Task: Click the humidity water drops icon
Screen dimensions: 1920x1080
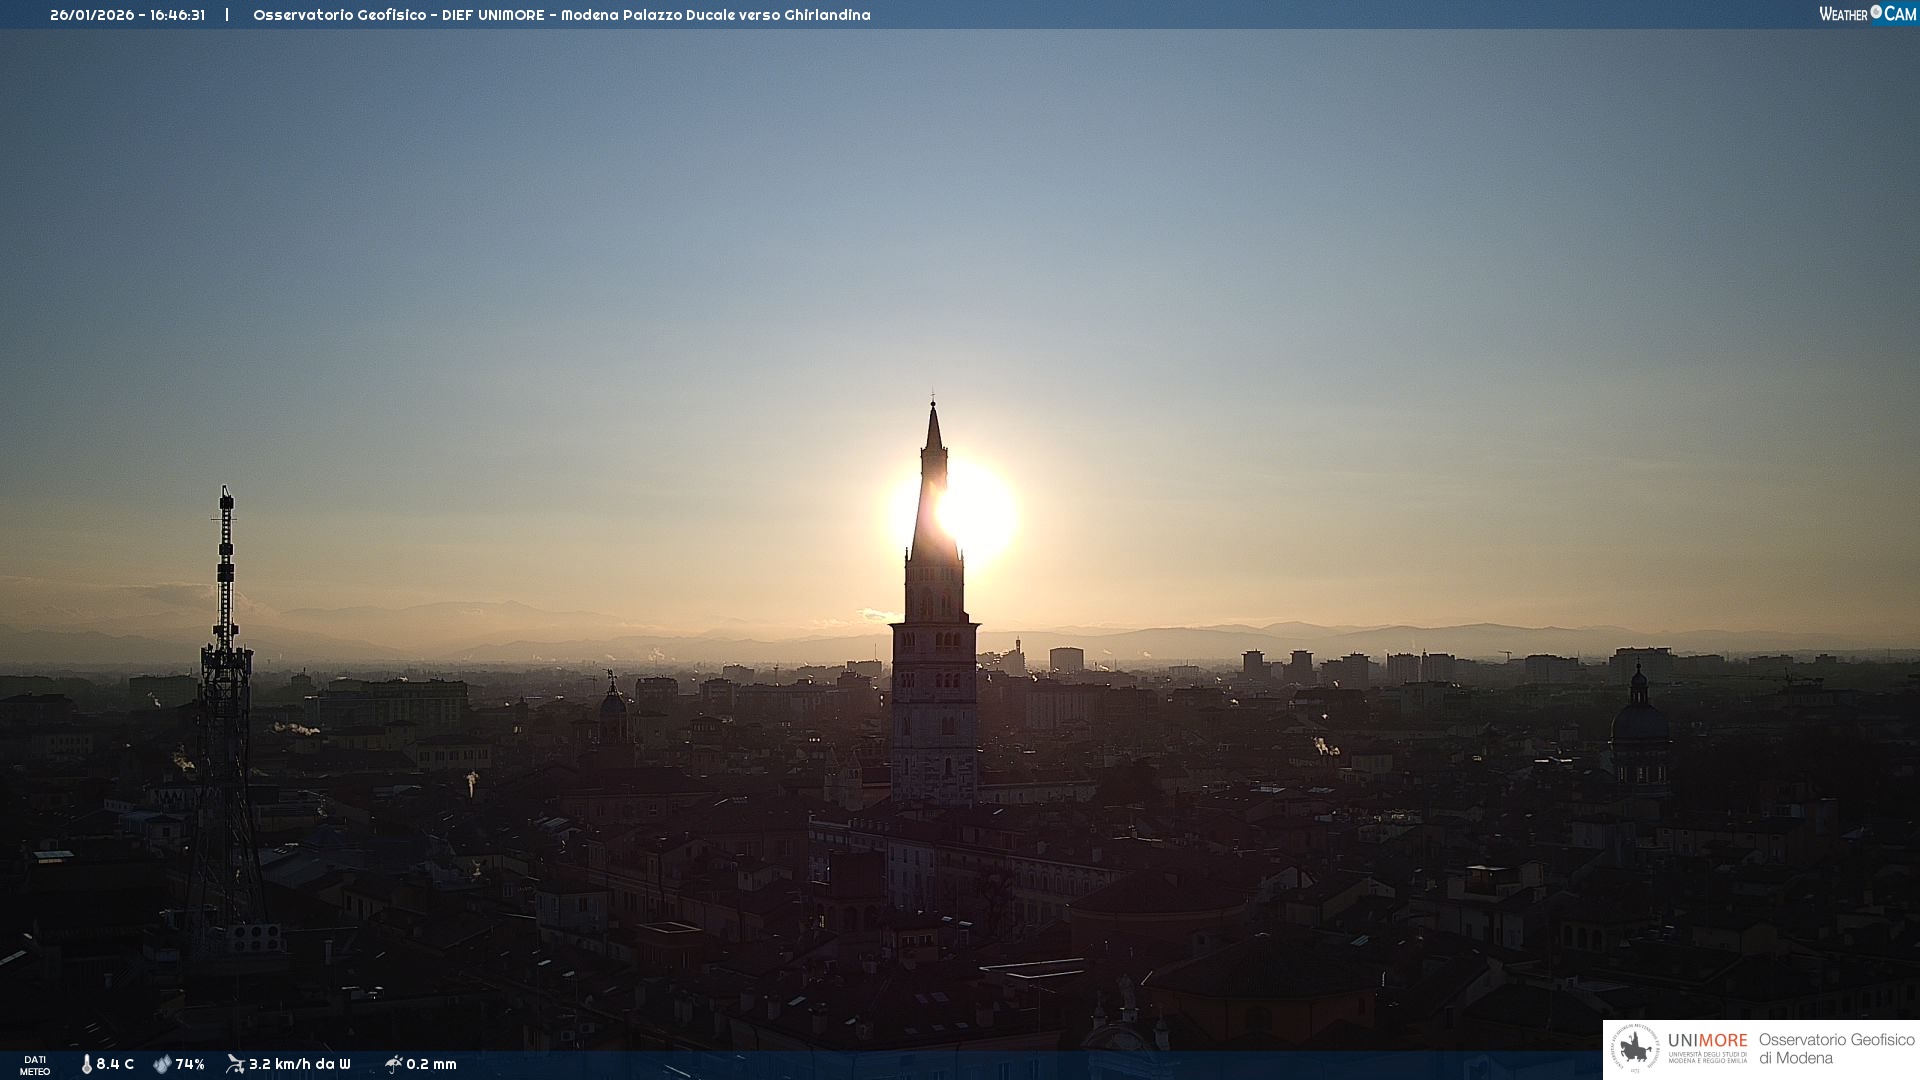Action: pos(162,1064)
